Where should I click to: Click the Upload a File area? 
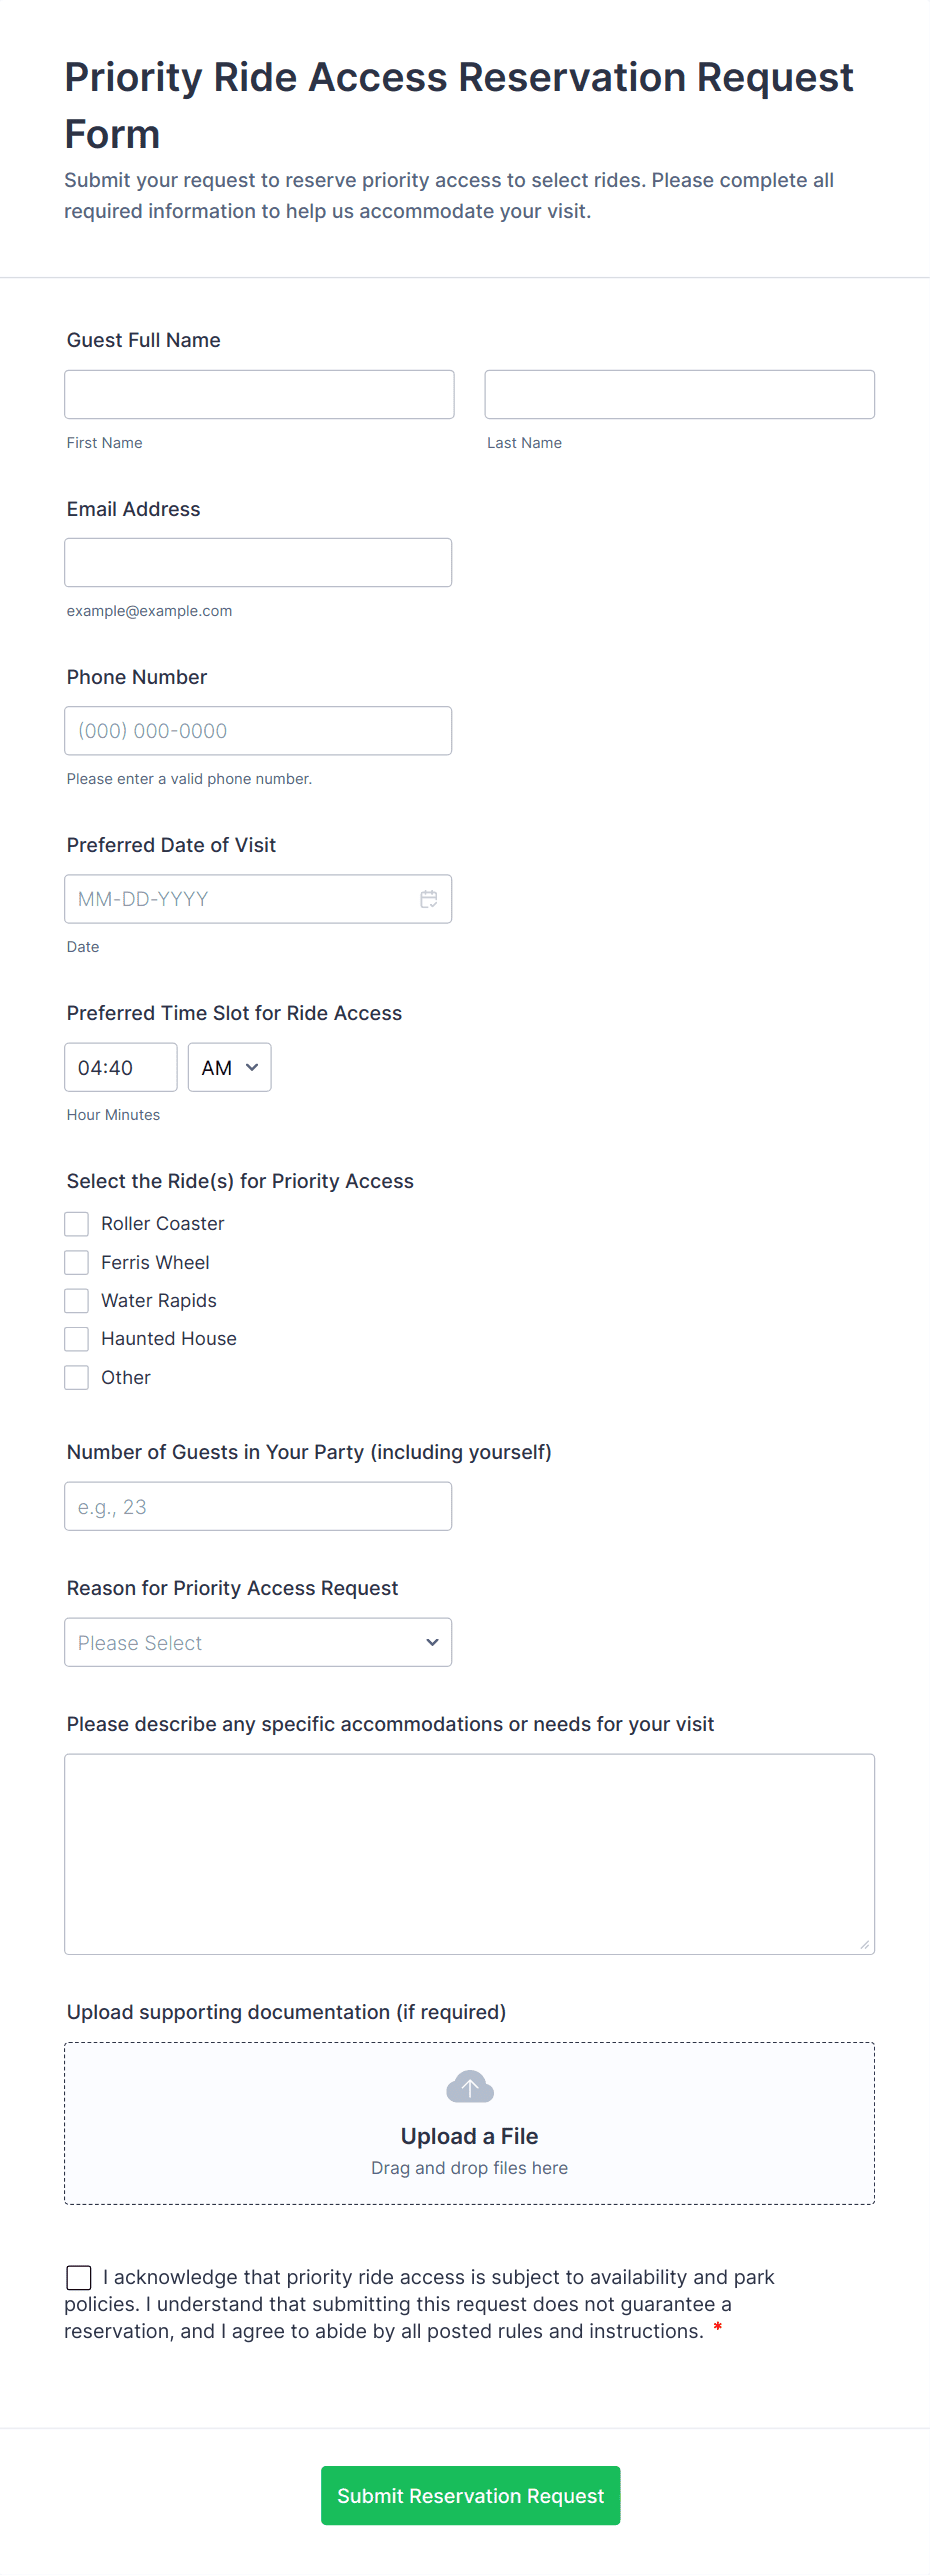pos(469,2137)
